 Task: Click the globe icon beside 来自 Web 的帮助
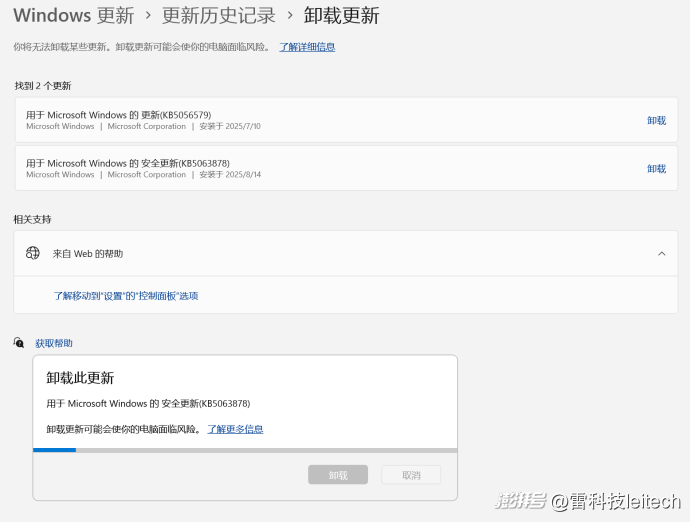point(33,254)
